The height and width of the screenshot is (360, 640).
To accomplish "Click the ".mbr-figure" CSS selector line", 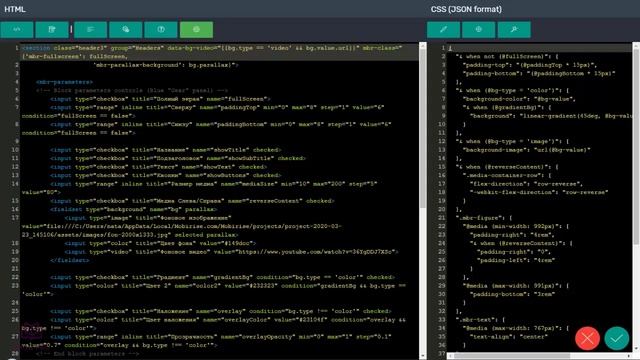I will 484,218.
